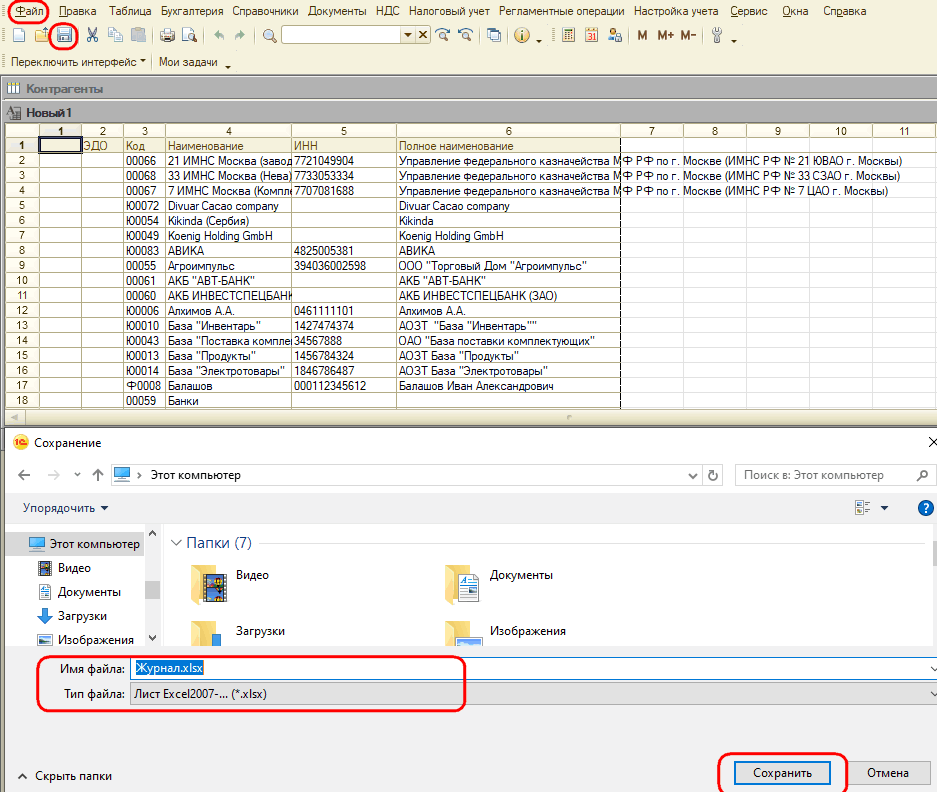Select Загрузки in the navigation tree
The width and height of the screenshot is (937, 792).
[82, 616]
